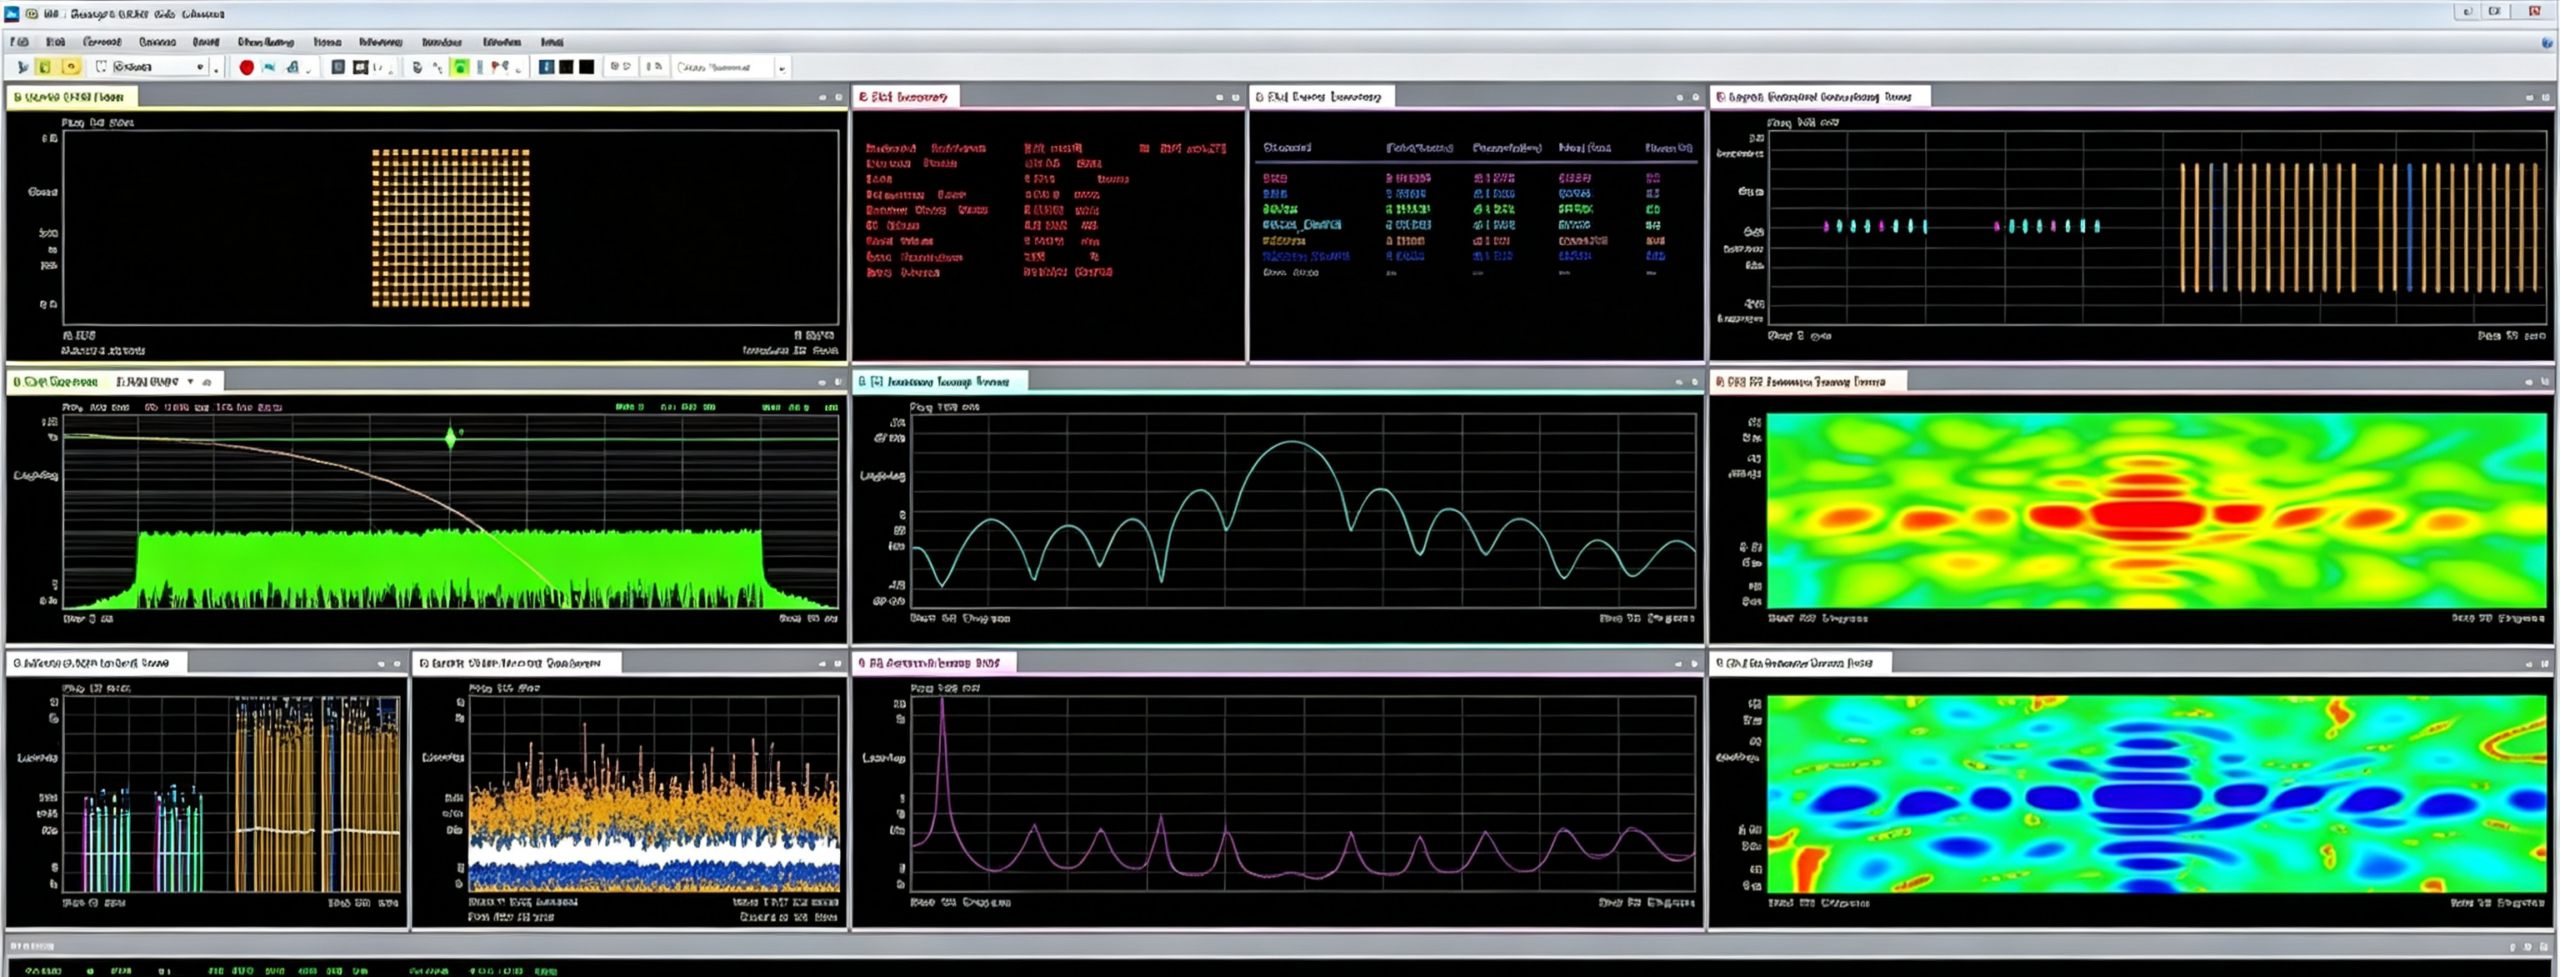The image size is (2560, 977).
Task: Click rightmost header button of colored table panel
Action: click(x=1695, y=97)
